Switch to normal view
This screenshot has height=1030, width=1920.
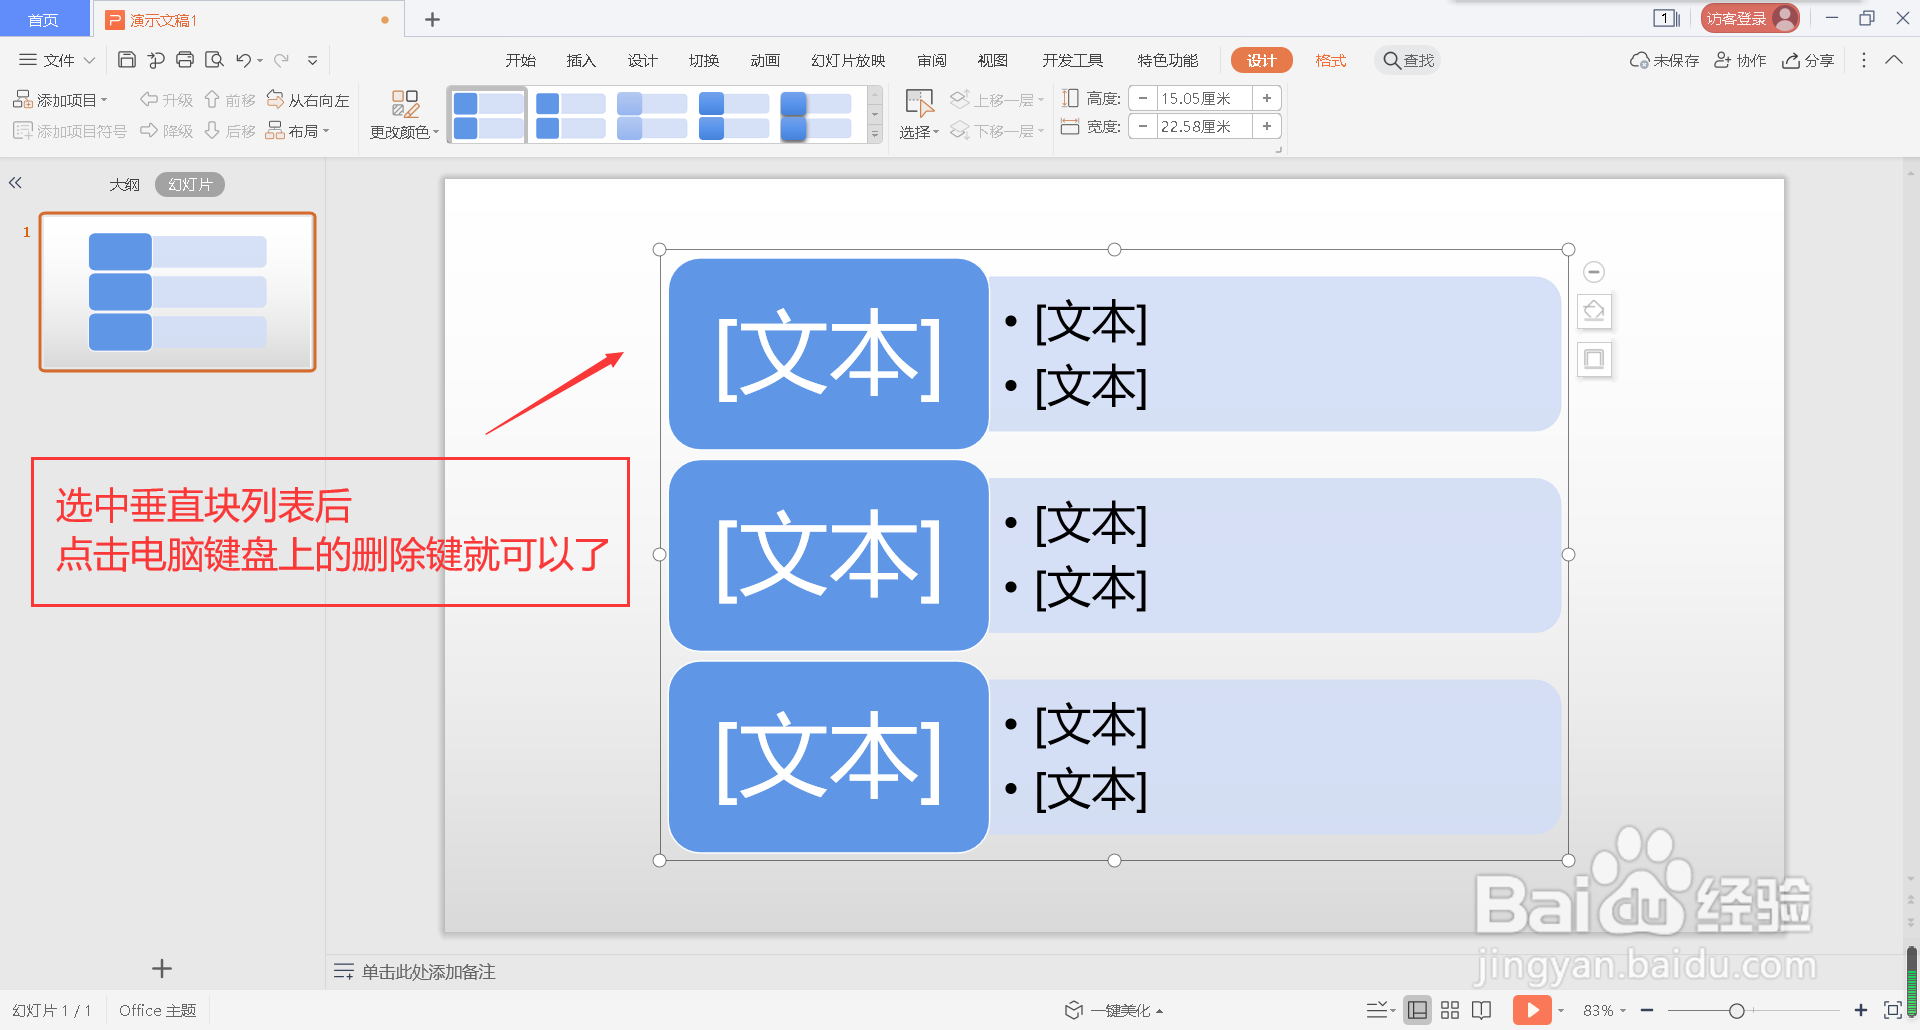[x=1417, y=1010]
